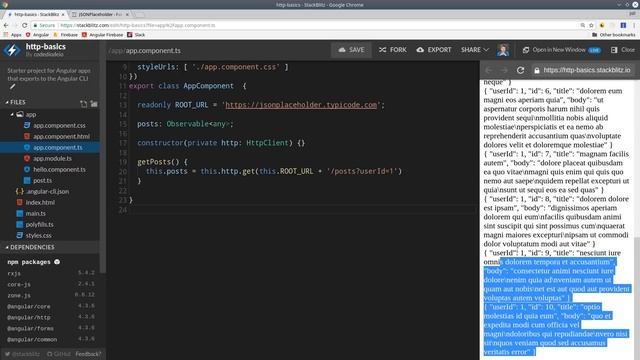Click the rxjs package row
The width and height of the screenshot is (640, 360).
point(51,273)
